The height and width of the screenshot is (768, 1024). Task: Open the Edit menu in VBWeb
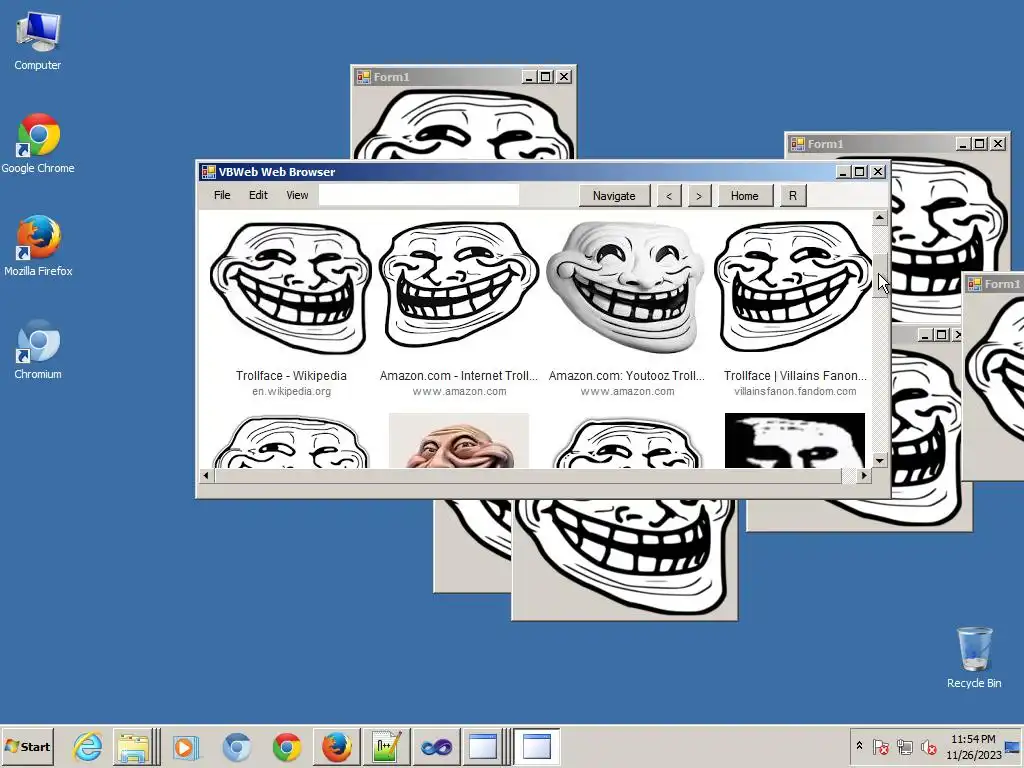pyautogui.click(x=258, y=195)
